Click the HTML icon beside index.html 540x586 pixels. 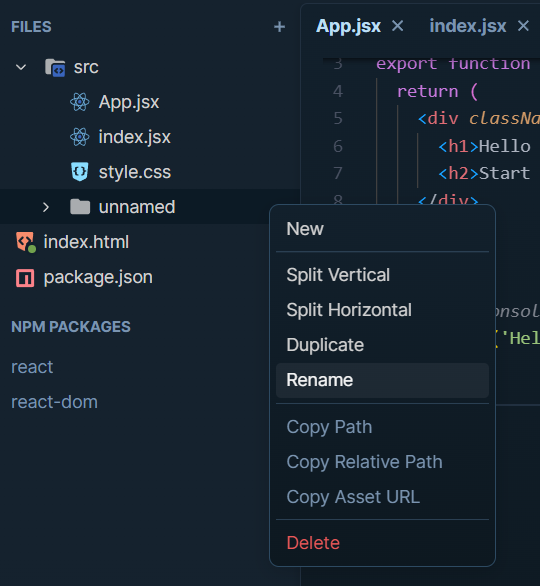tap(26, 242)
